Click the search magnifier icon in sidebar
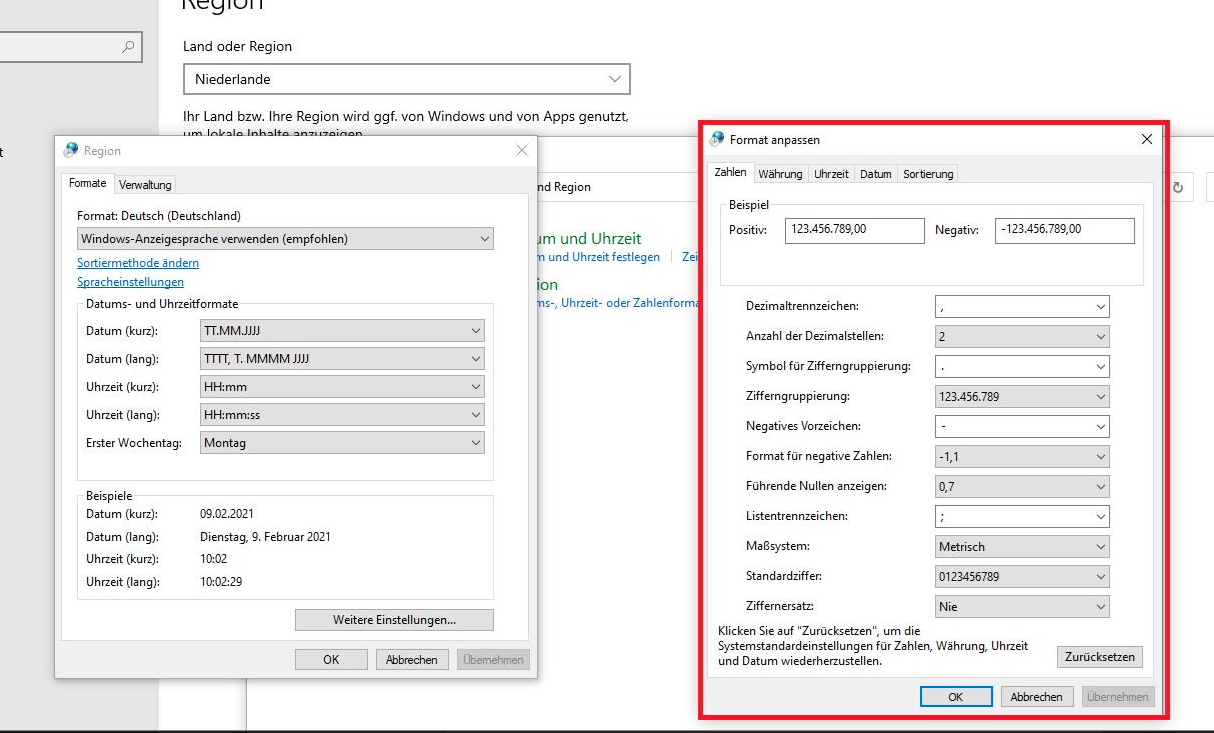The height and width of the screenshot is (733, 1214). click(x=128, y=46)
